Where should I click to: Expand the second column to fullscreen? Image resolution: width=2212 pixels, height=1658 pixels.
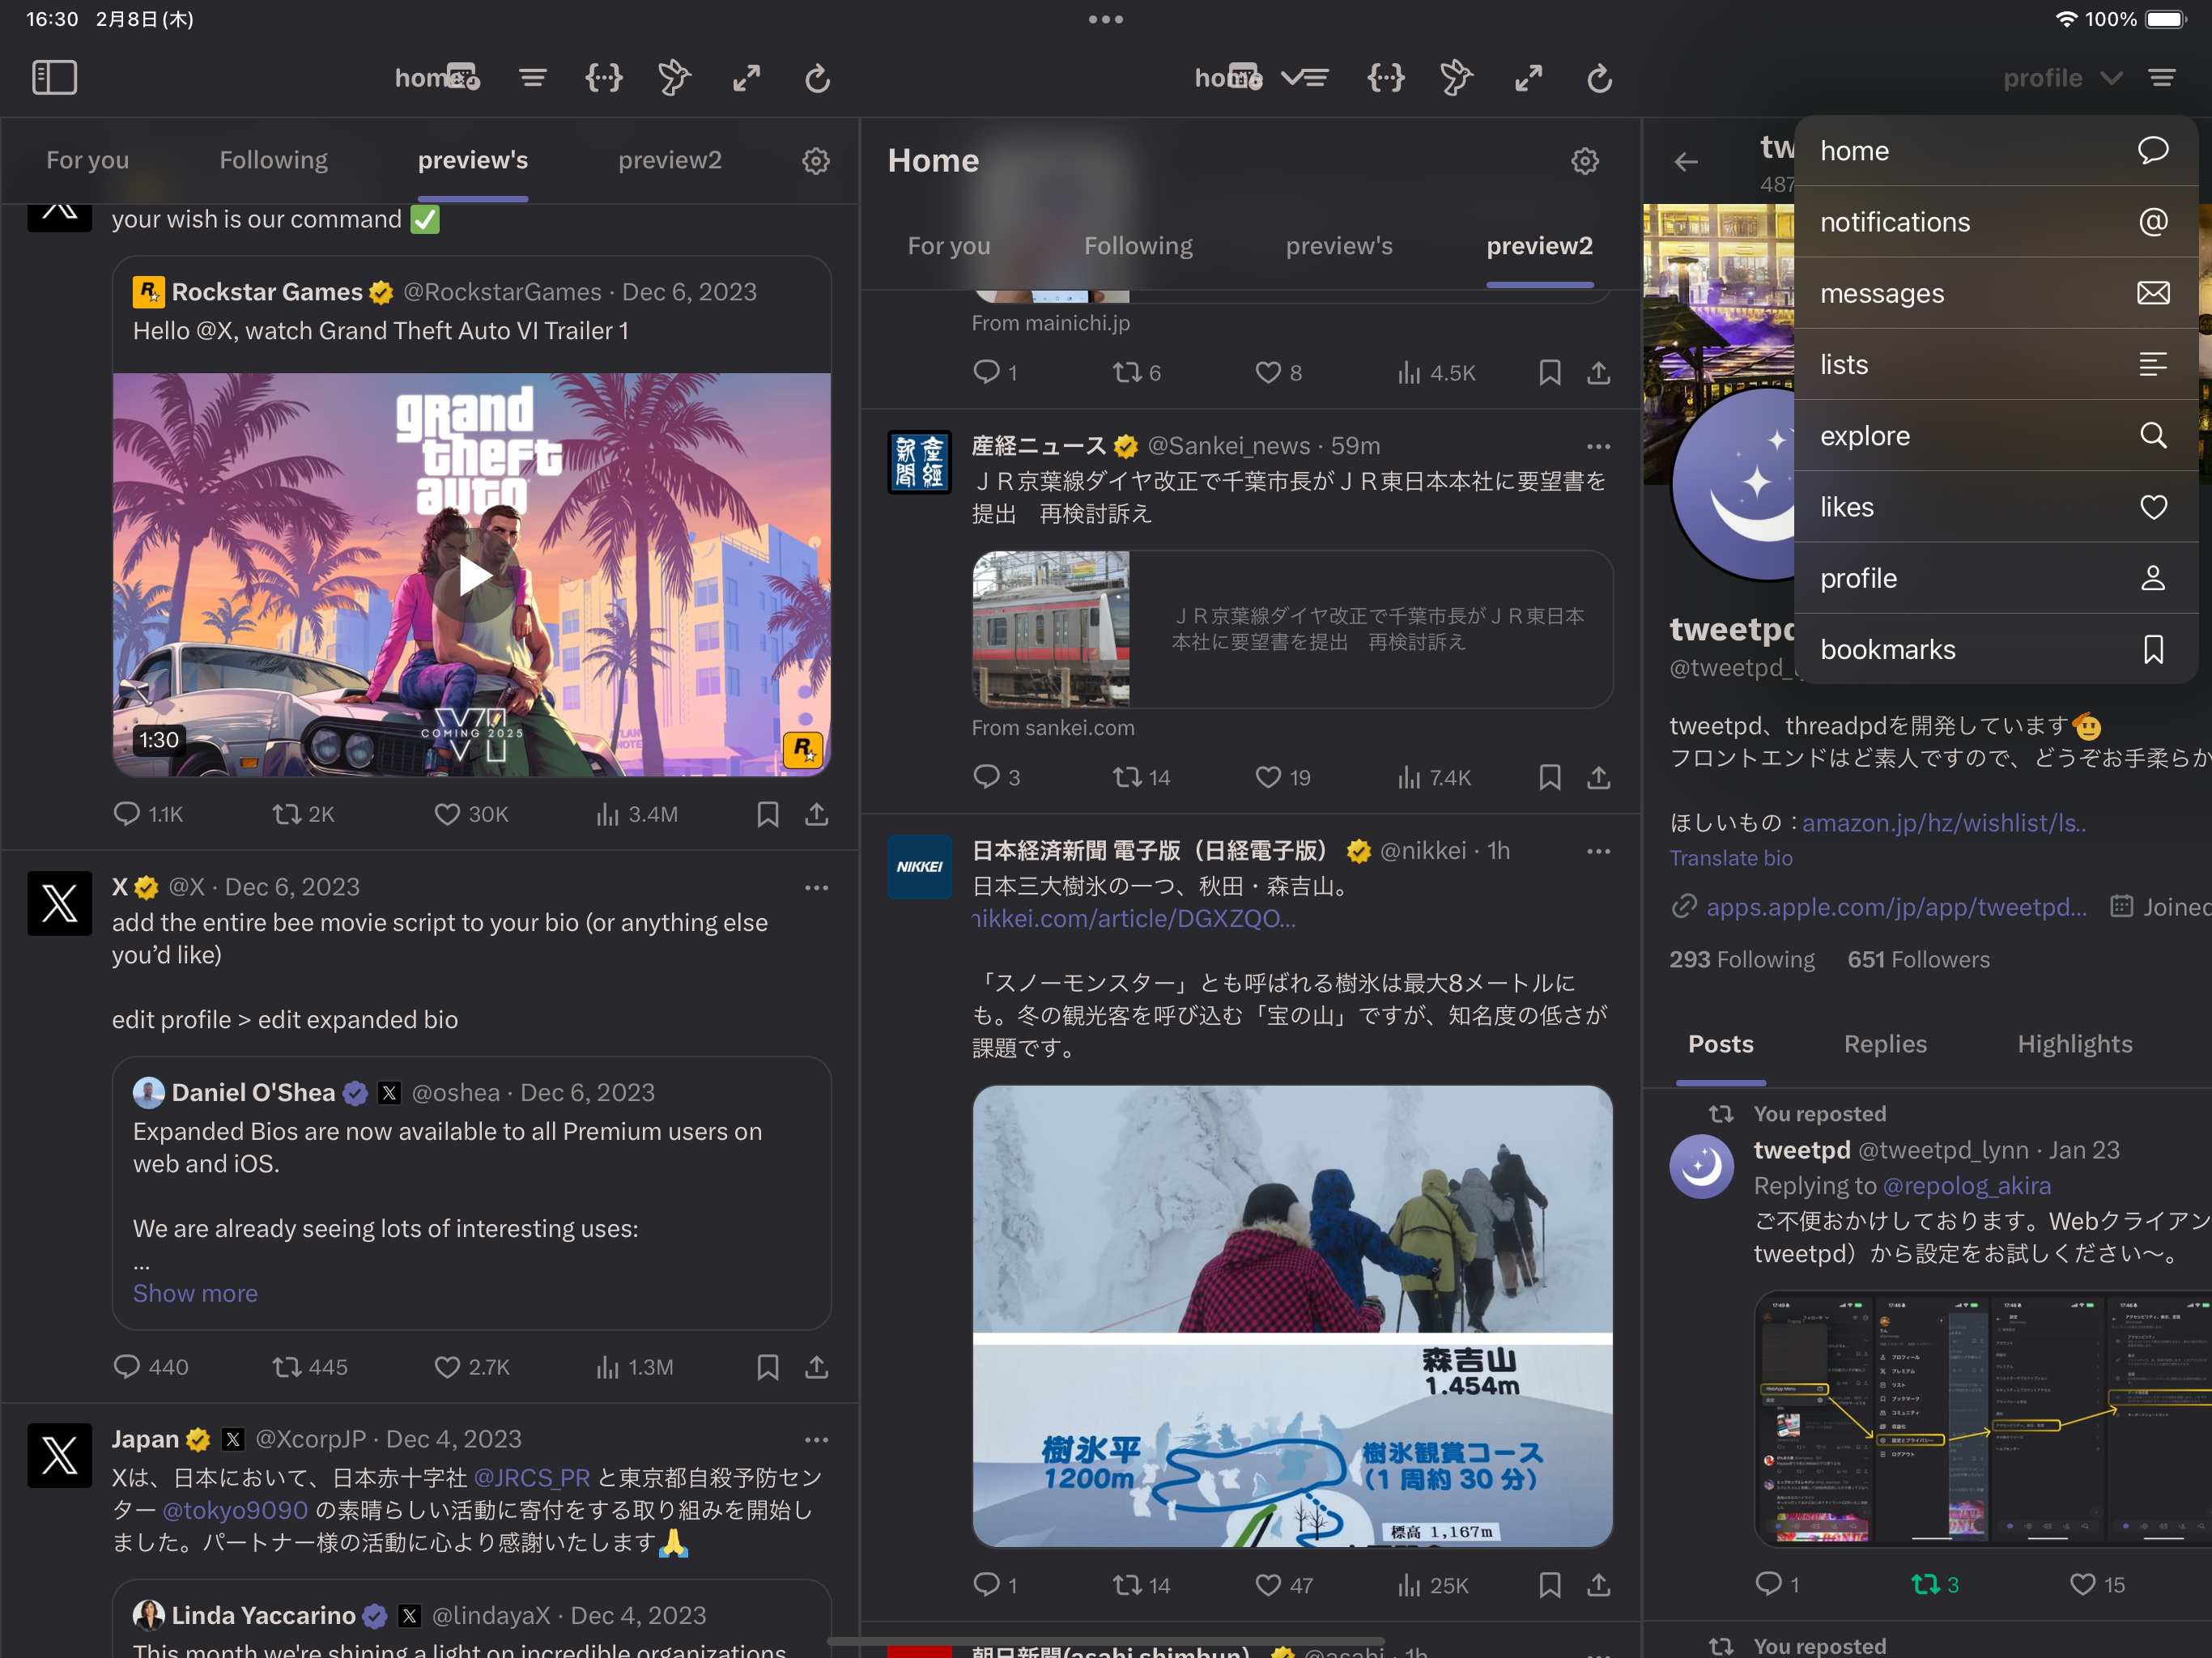point(1528,77)
